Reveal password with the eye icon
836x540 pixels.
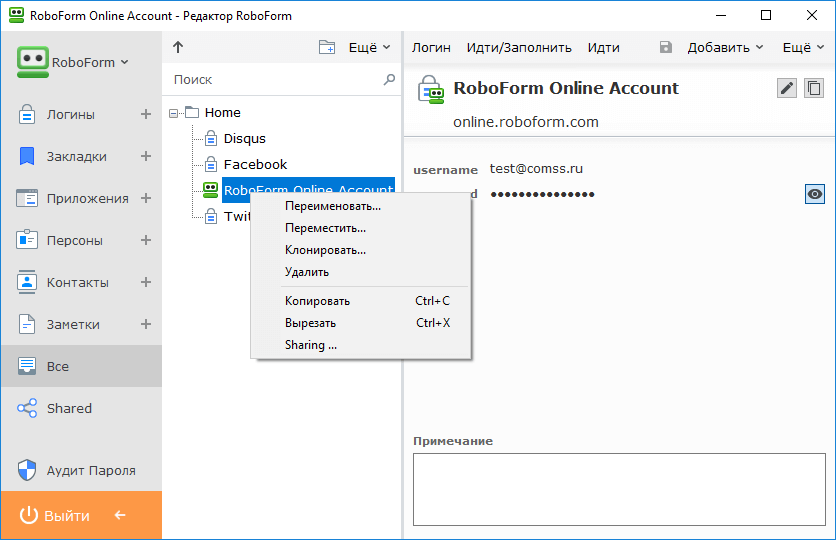(815, 194)
